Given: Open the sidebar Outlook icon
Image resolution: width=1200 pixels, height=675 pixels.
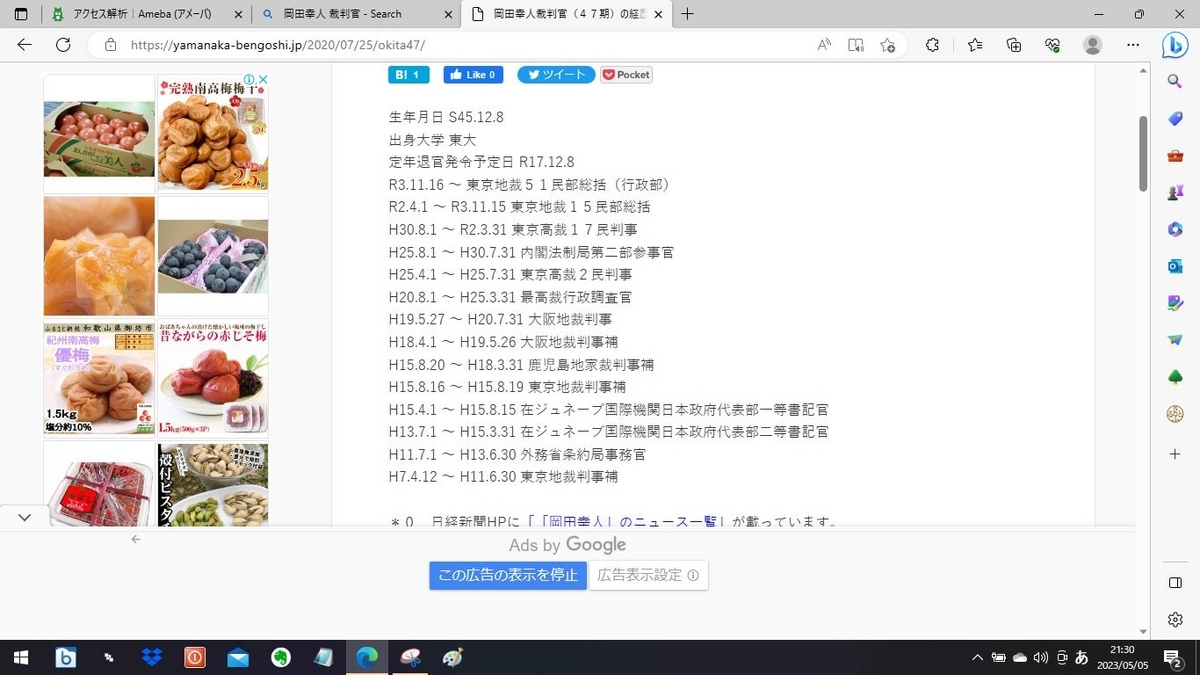Looking at the screenshot, I should [1175, 266].
